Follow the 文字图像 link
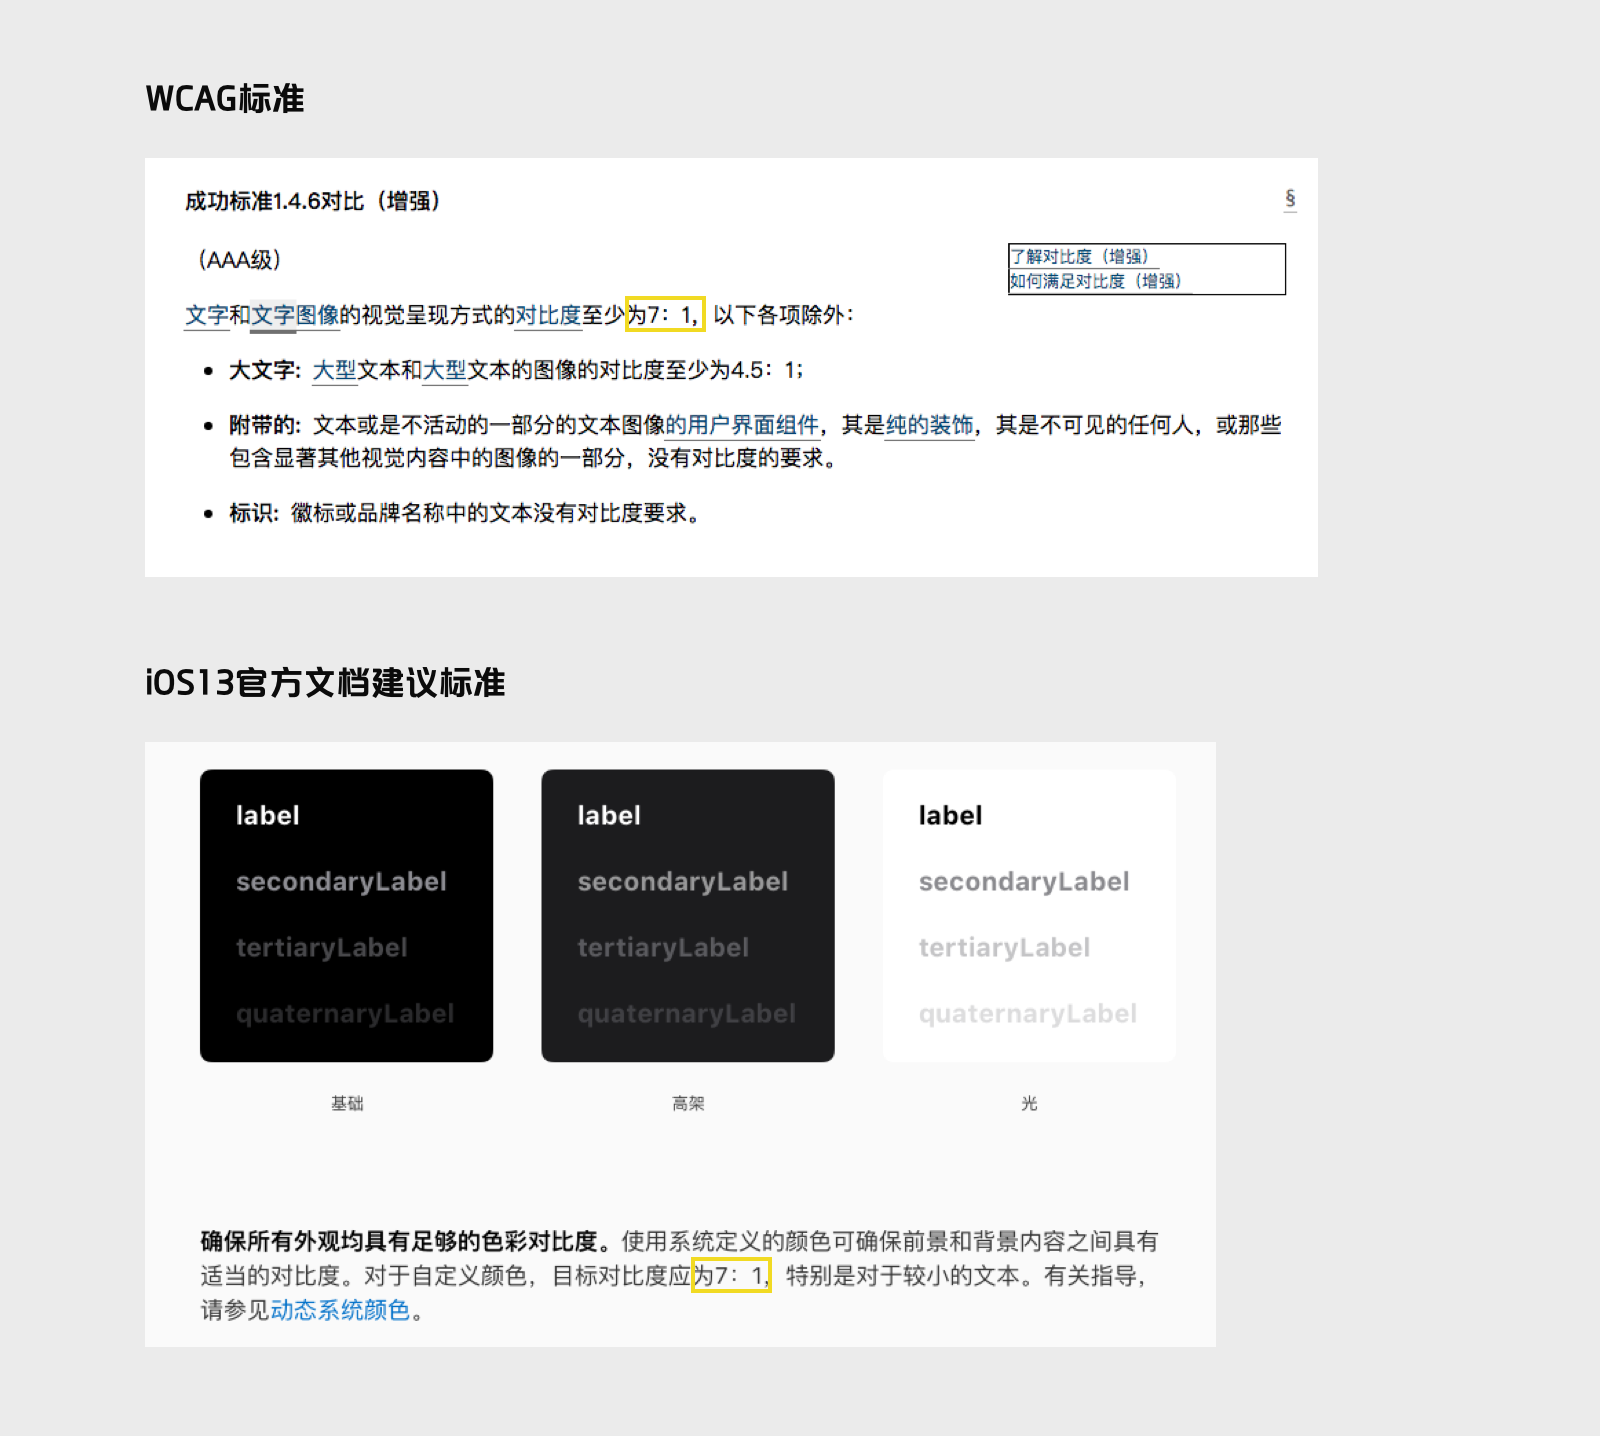This screenshot has width=1600, height=1436. tap(295, 315)
